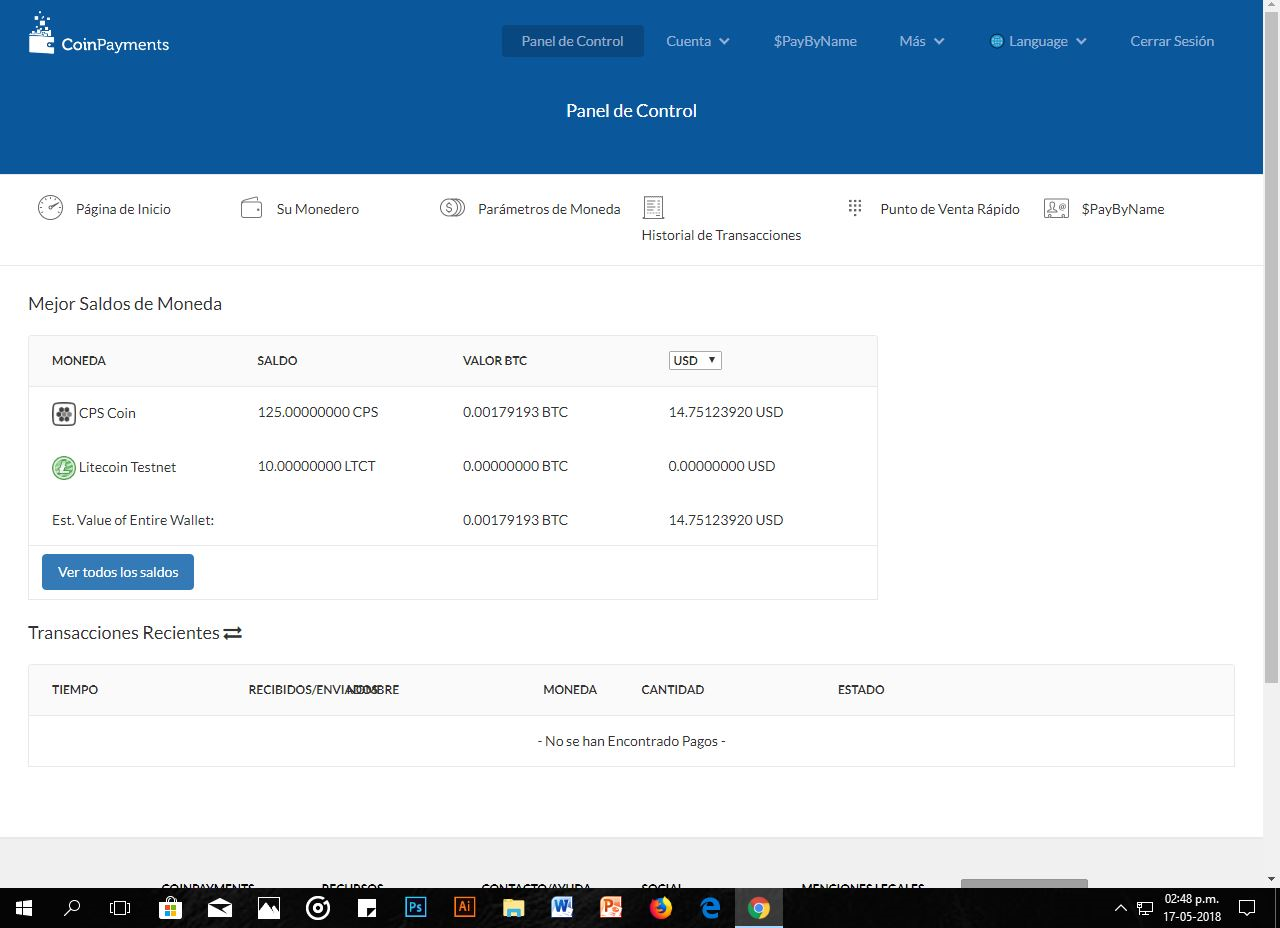This screenshot has height=928, width=1280.
Task: Click the Historial de Transacciones document icon
Action: pos(653,207)
